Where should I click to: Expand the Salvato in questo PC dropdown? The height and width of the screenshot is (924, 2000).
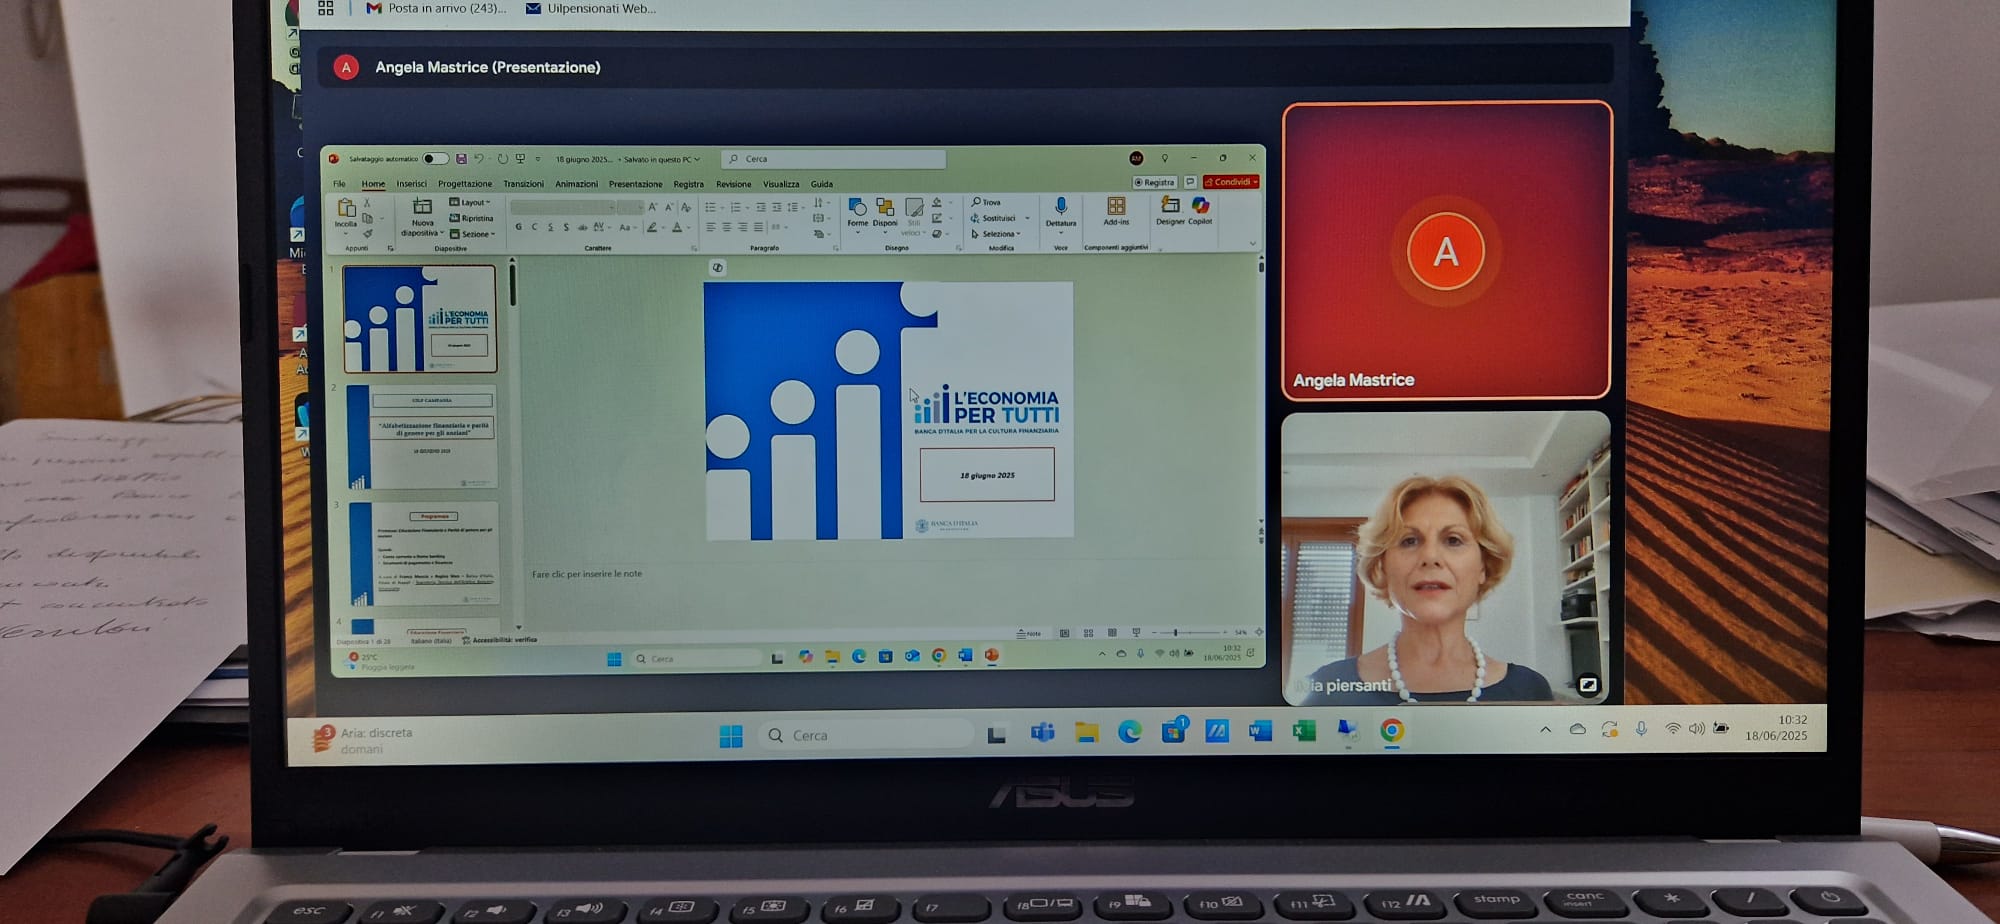[x=660, y=159]
